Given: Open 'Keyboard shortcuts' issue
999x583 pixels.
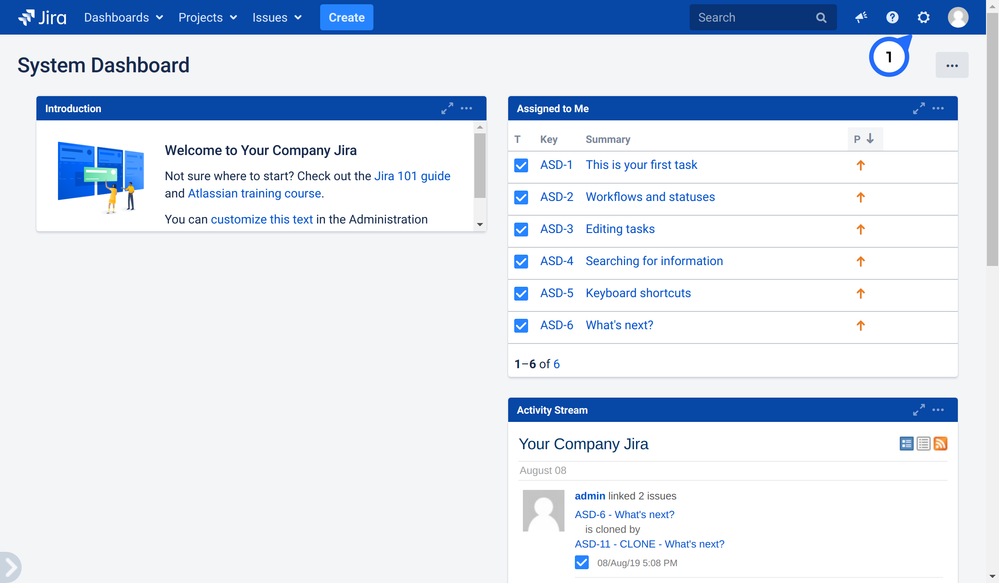Looking at the screenshot, I should [638, 293].
